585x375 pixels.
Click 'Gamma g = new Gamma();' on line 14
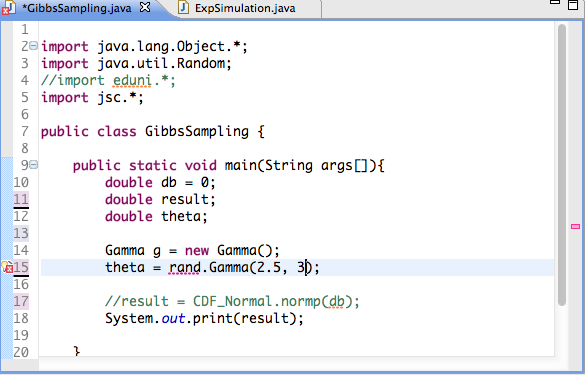pos(192,250)
